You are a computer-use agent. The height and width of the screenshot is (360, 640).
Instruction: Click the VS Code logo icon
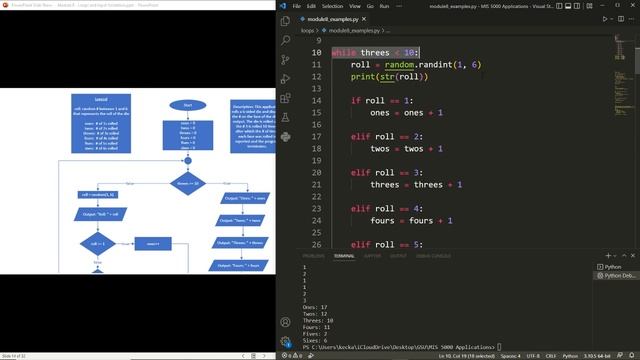pyautogui.click(x=283, y=6)
